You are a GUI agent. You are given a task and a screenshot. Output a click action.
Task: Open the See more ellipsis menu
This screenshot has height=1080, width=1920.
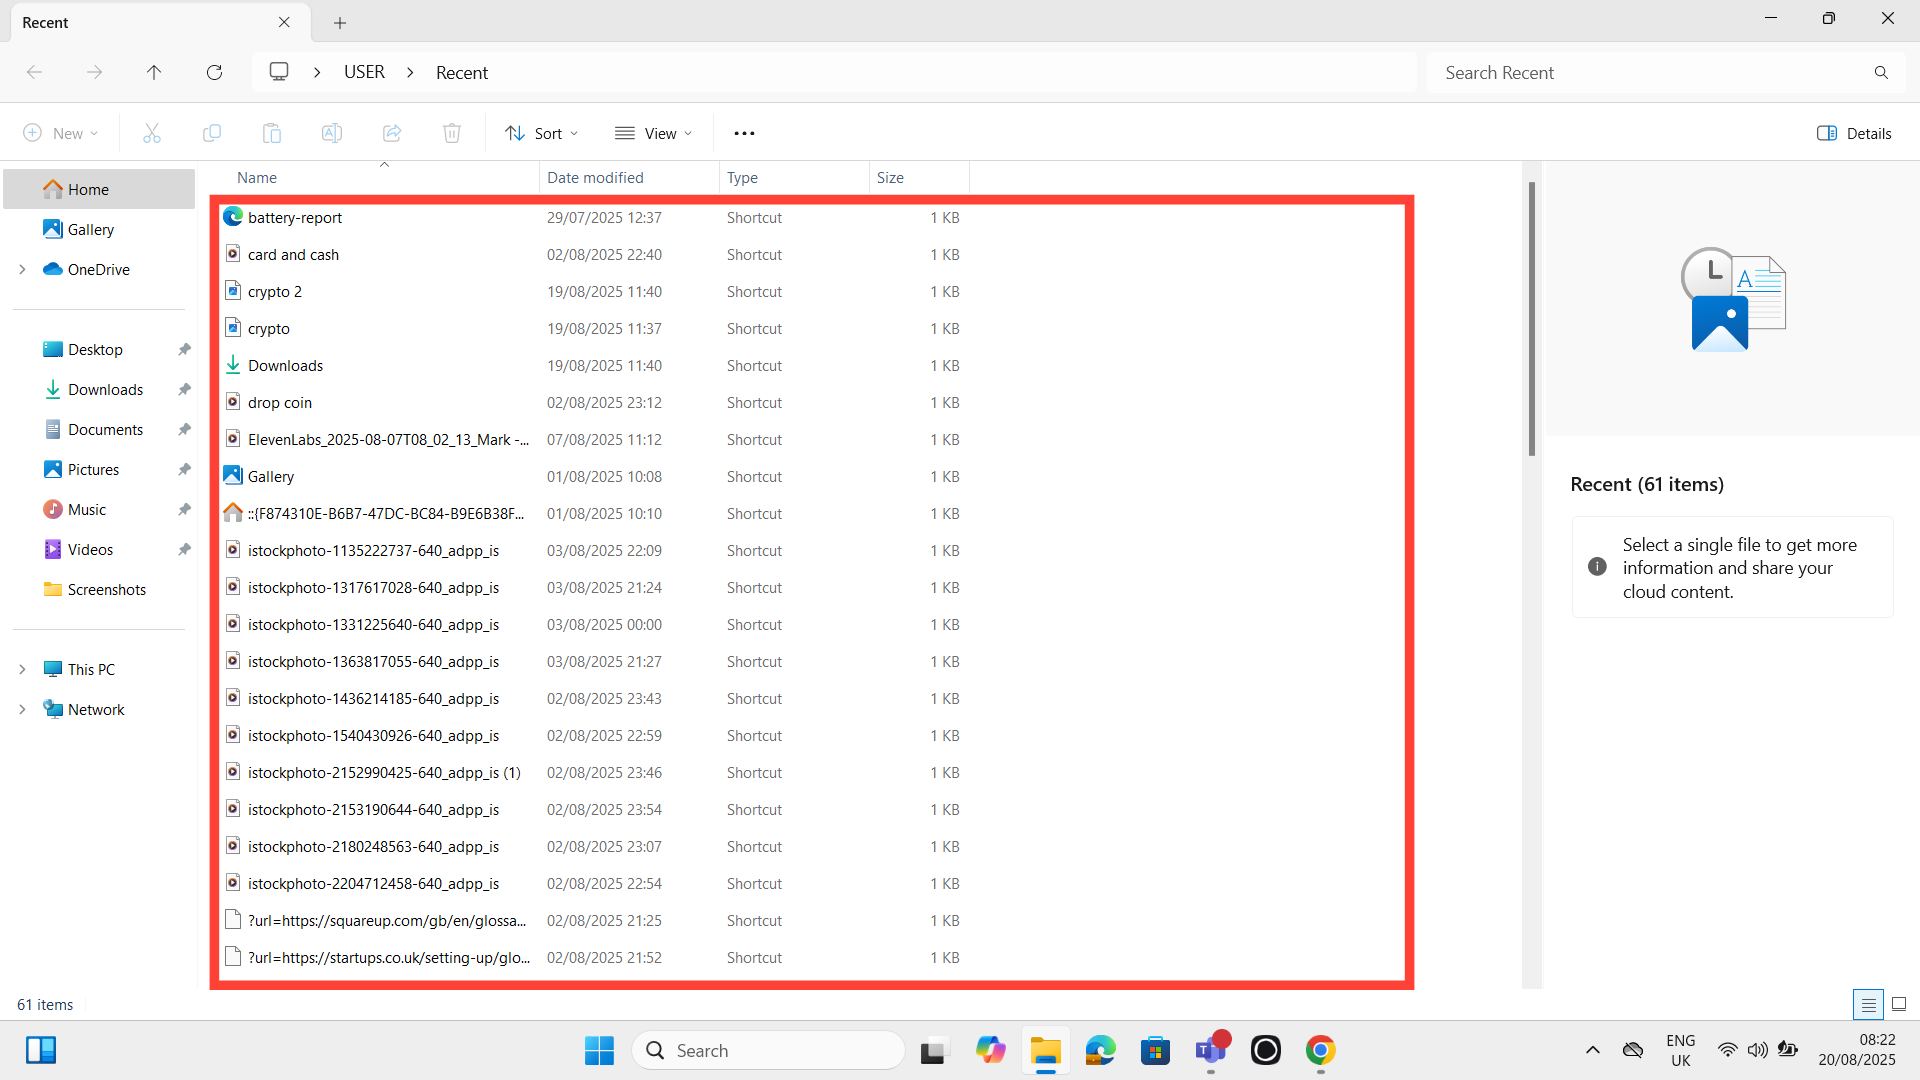point(744,133)
